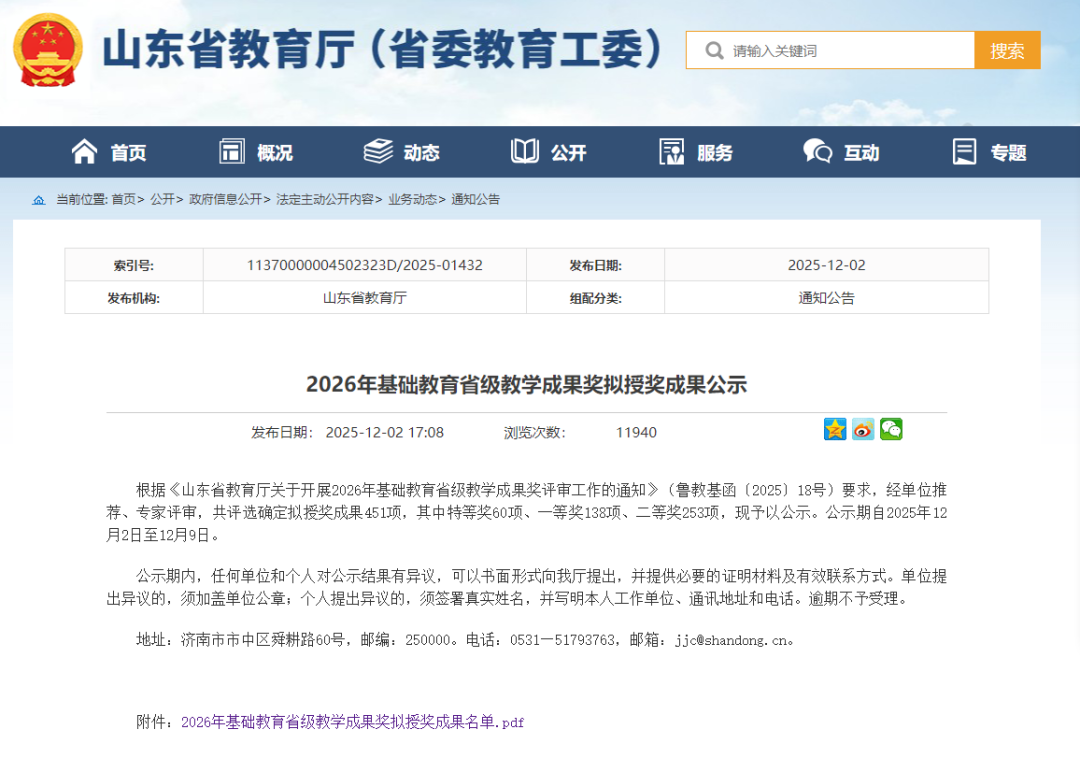Click the breadcrumb location house icon
The image size is (1080, 758).
(x=38, y=199)
